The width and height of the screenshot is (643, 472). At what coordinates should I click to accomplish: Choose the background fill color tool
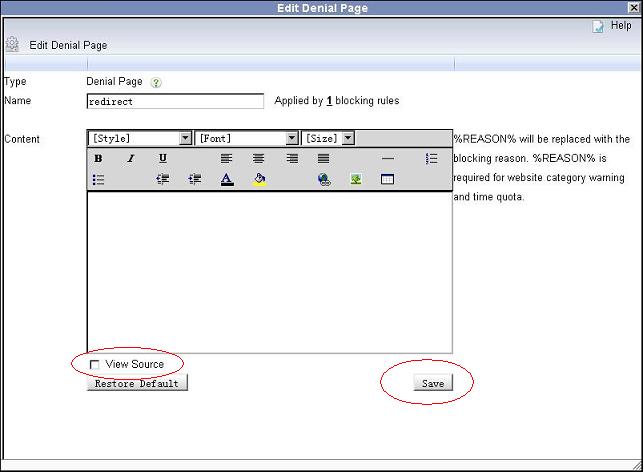[259, 179]
